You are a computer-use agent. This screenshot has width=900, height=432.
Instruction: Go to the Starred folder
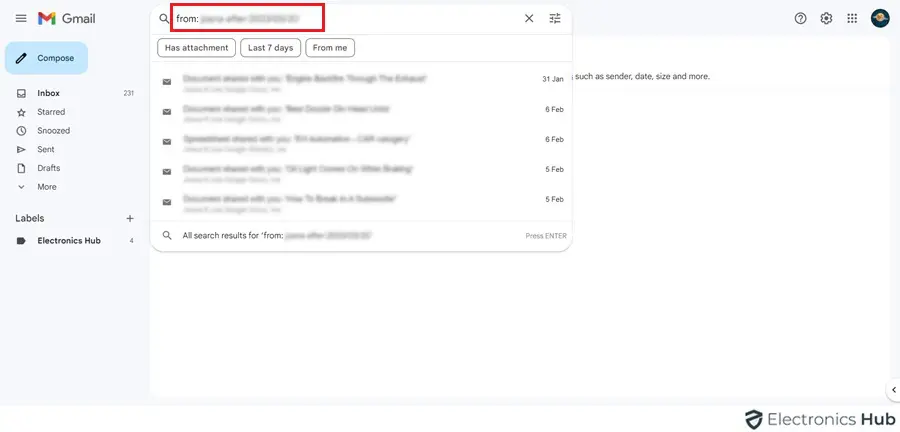pos(51,112)
